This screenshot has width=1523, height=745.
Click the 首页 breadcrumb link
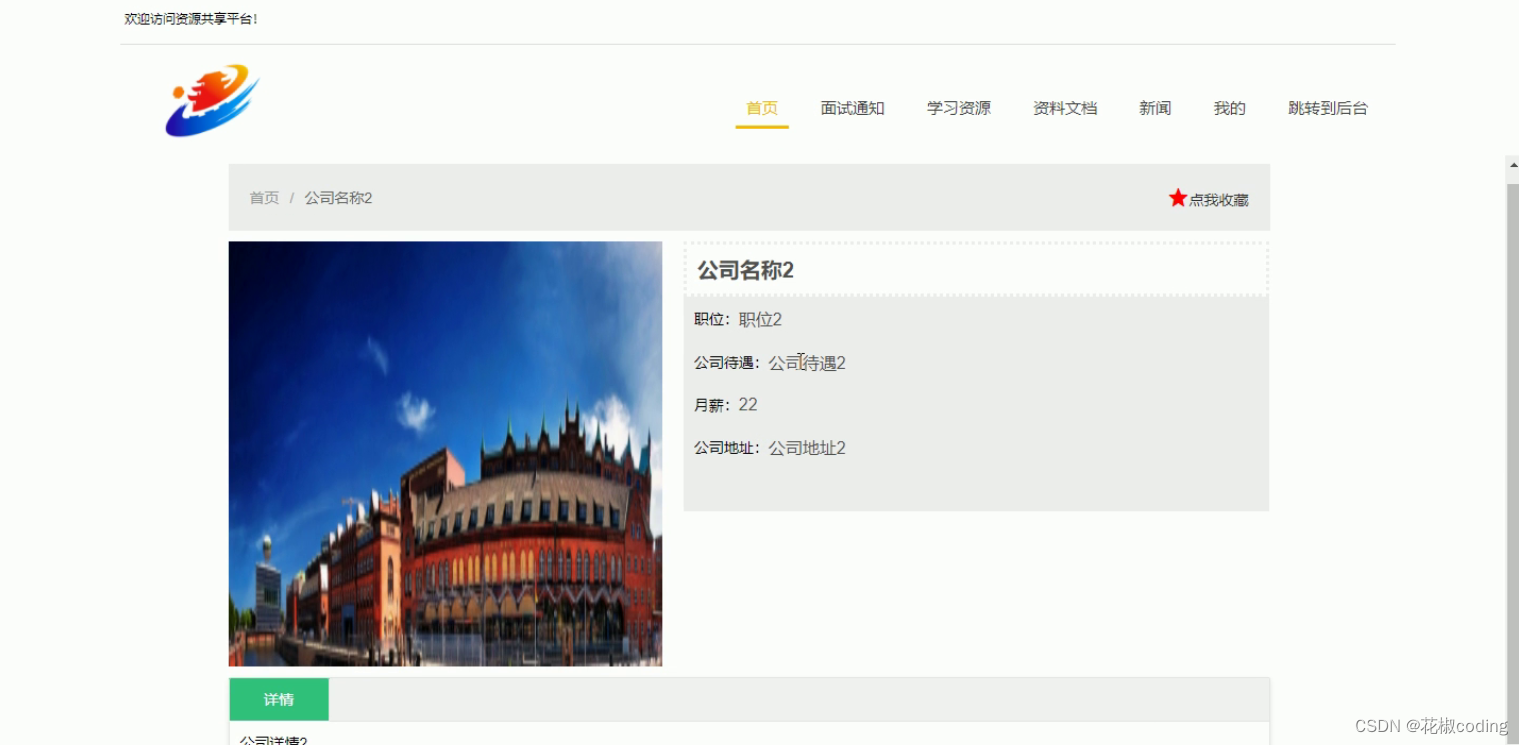[263, 197]
